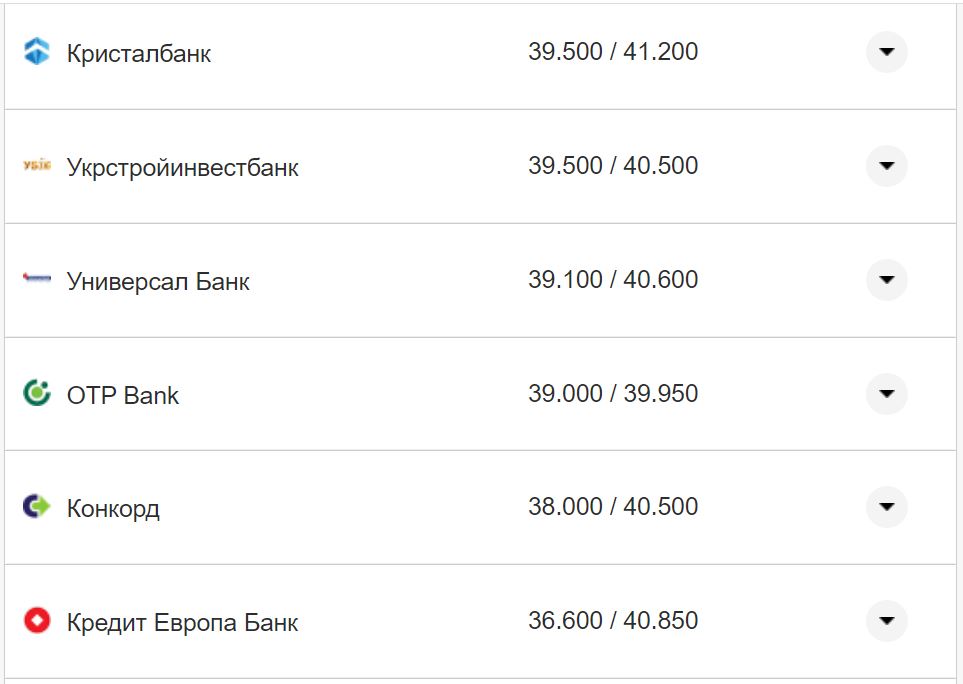
Task: Expand the Укрстройинвестбанк row dropdown arrow
Action: point(886,166)
